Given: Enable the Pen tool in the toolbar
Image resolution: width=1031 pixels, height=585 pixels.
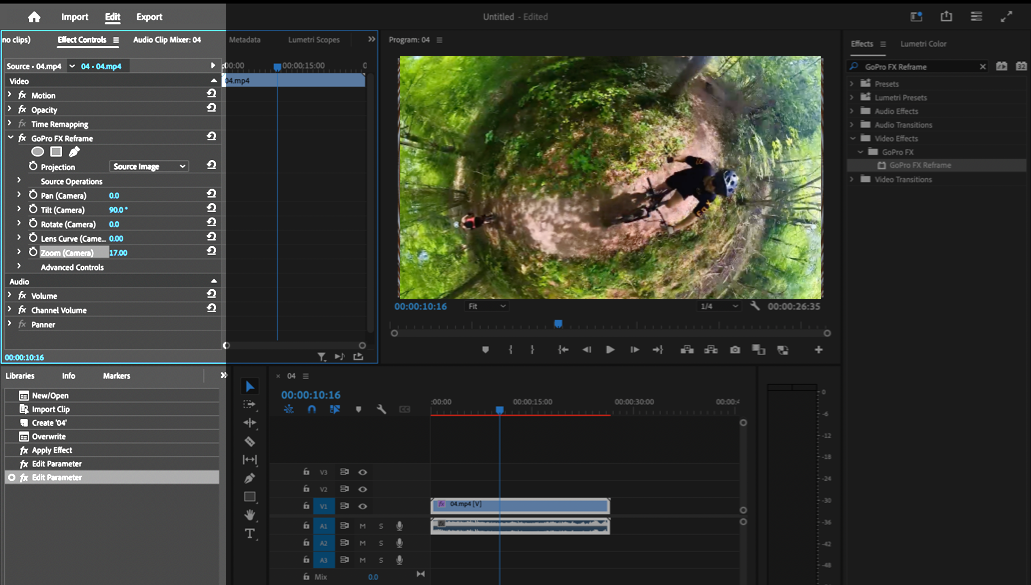Looking at the screenshot, I should pyautogui.click(x=250, y=478).
